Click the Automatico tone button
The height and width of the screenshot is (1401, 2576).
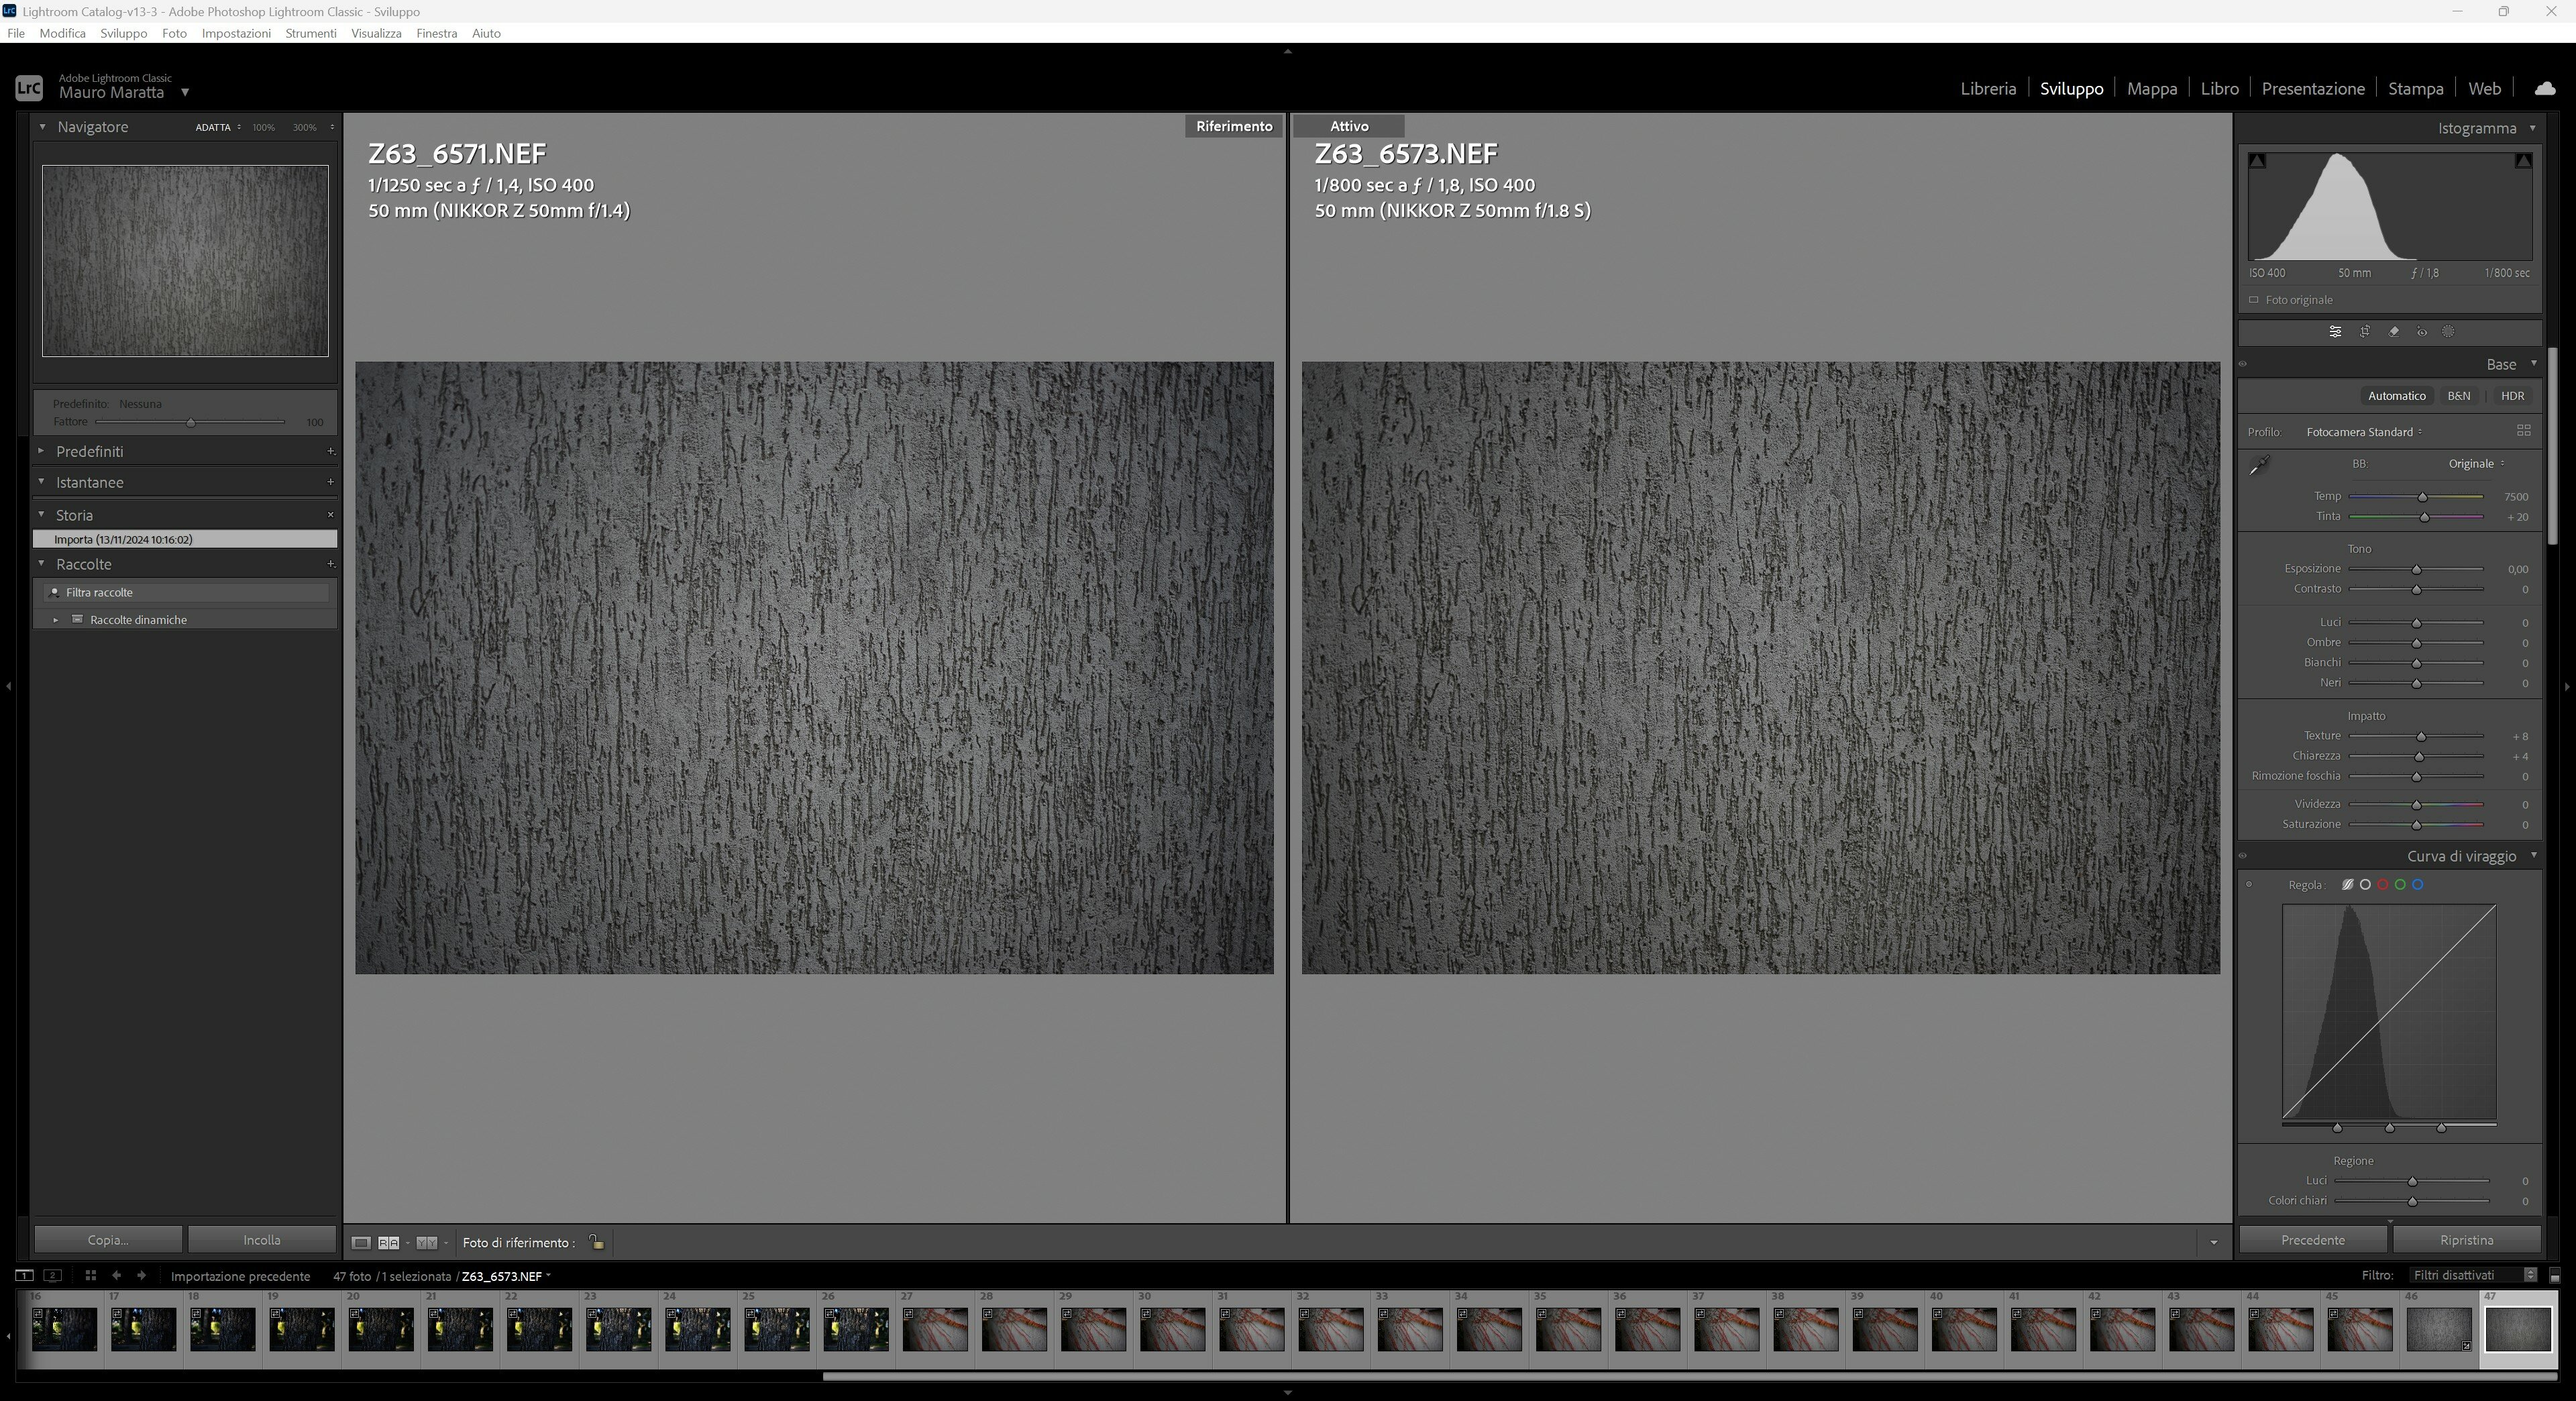(x=2396, y=396)
